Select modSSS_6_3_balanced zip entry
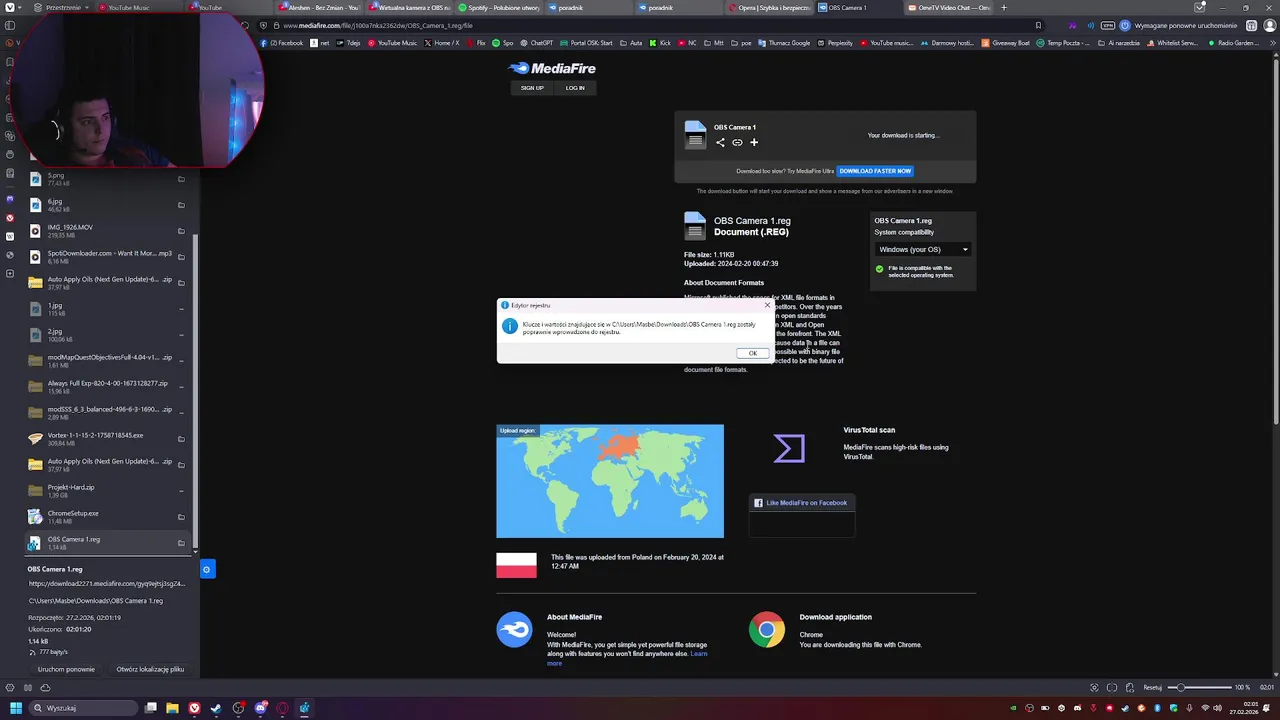This screenshot has height=720, width=1280. tap(106, 413)
